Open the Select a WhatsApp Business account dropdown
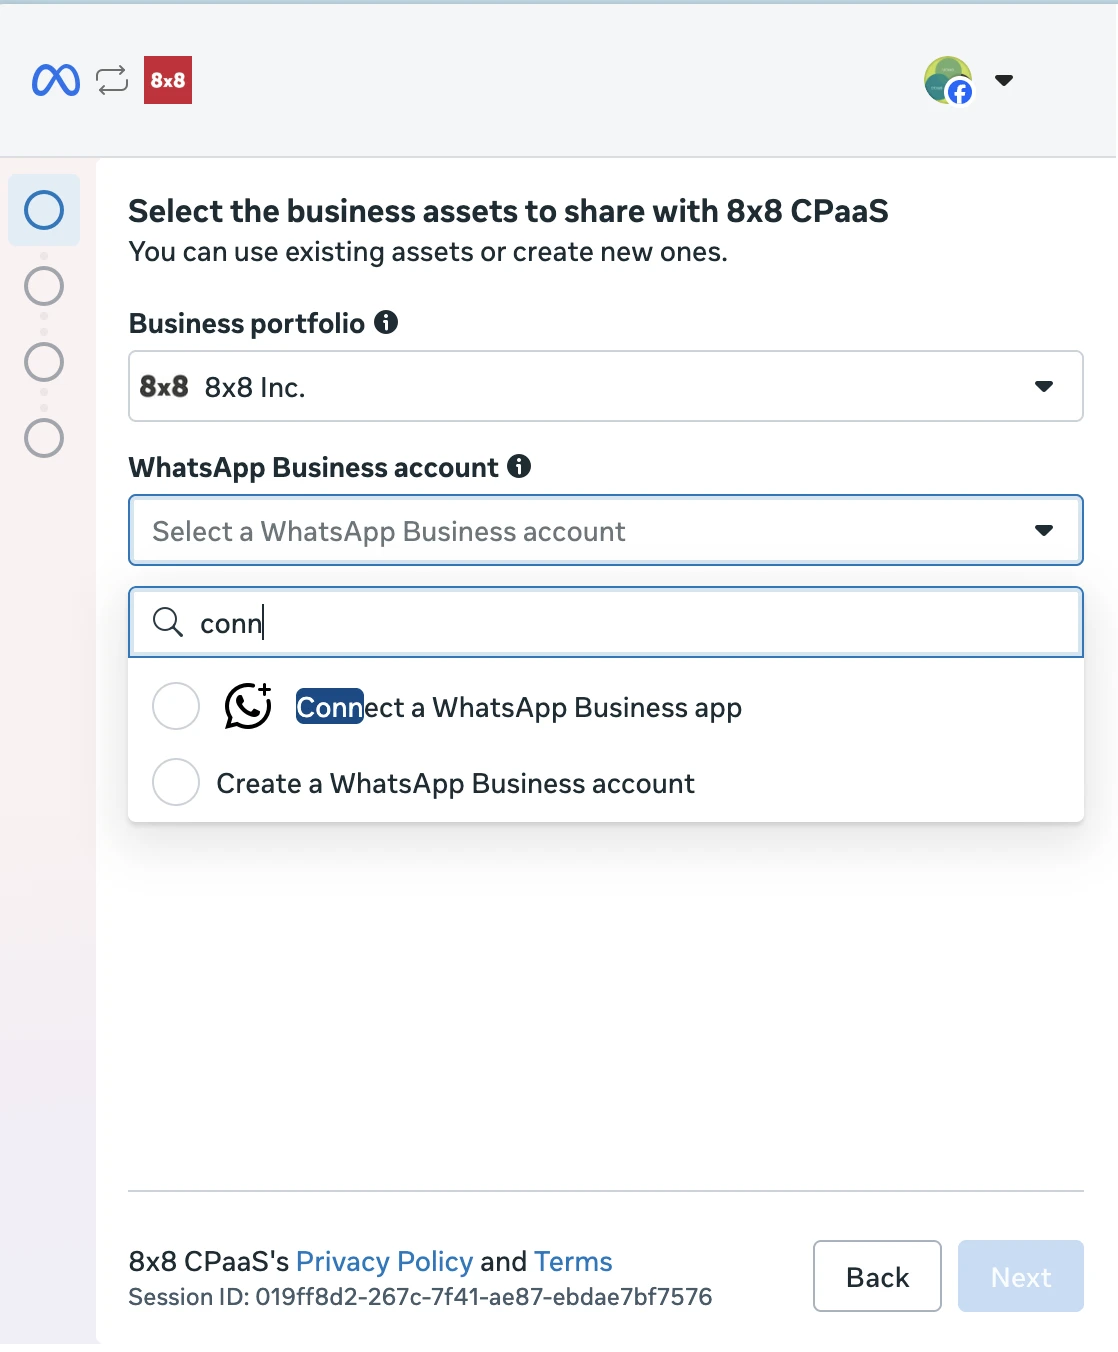 coord(606,530)
